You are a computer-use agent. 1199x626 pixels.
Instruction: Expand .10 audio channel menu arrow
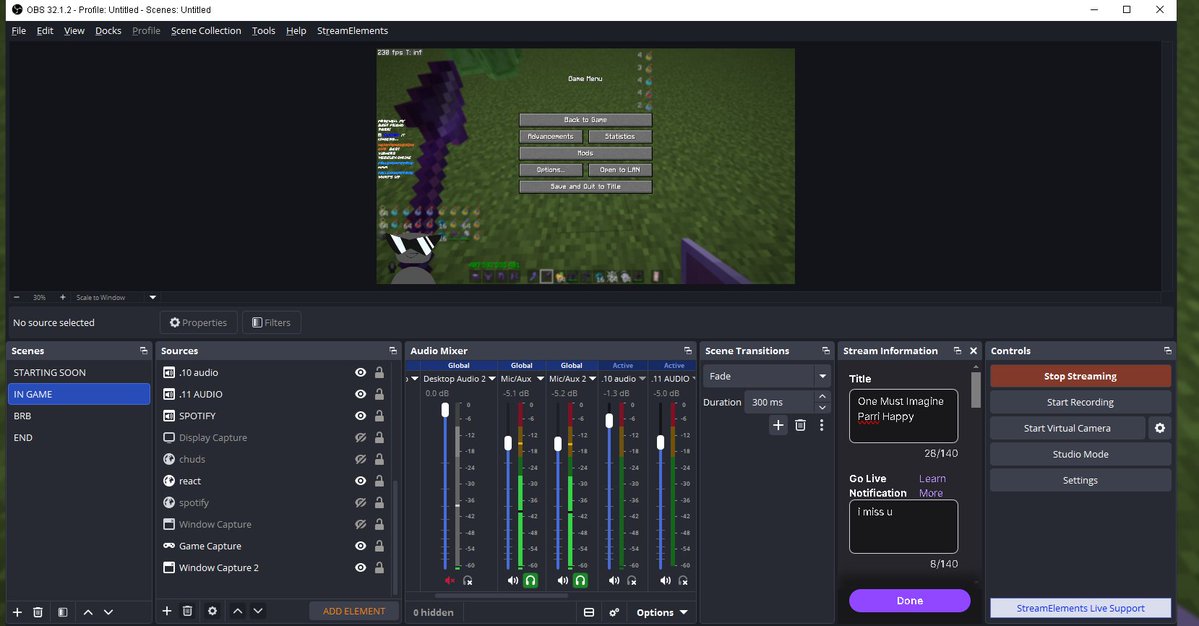(x=642, y=379)
